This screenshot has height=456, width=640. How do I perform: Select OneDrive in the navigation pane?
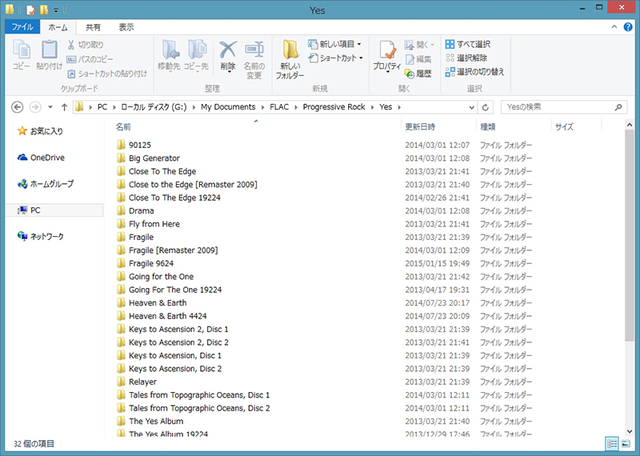[46, 157]
